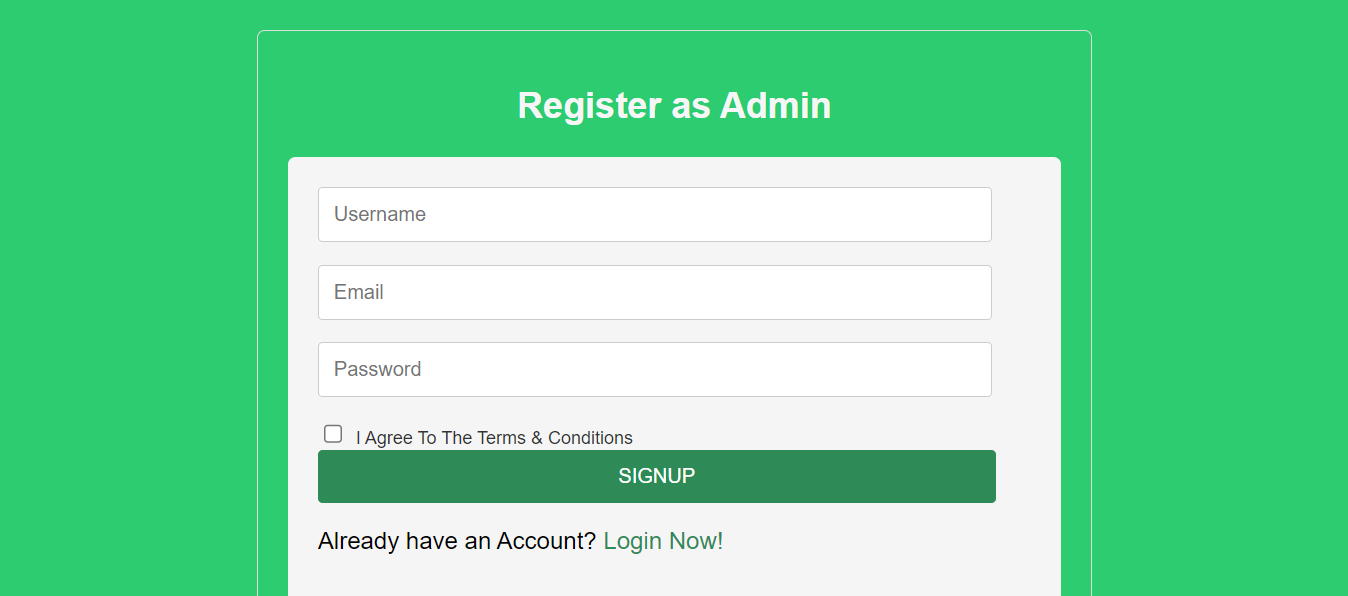The width and height of the screenshot is (1348, 596).
Task: Place cursor in the first form field
Action: (654, 214)
